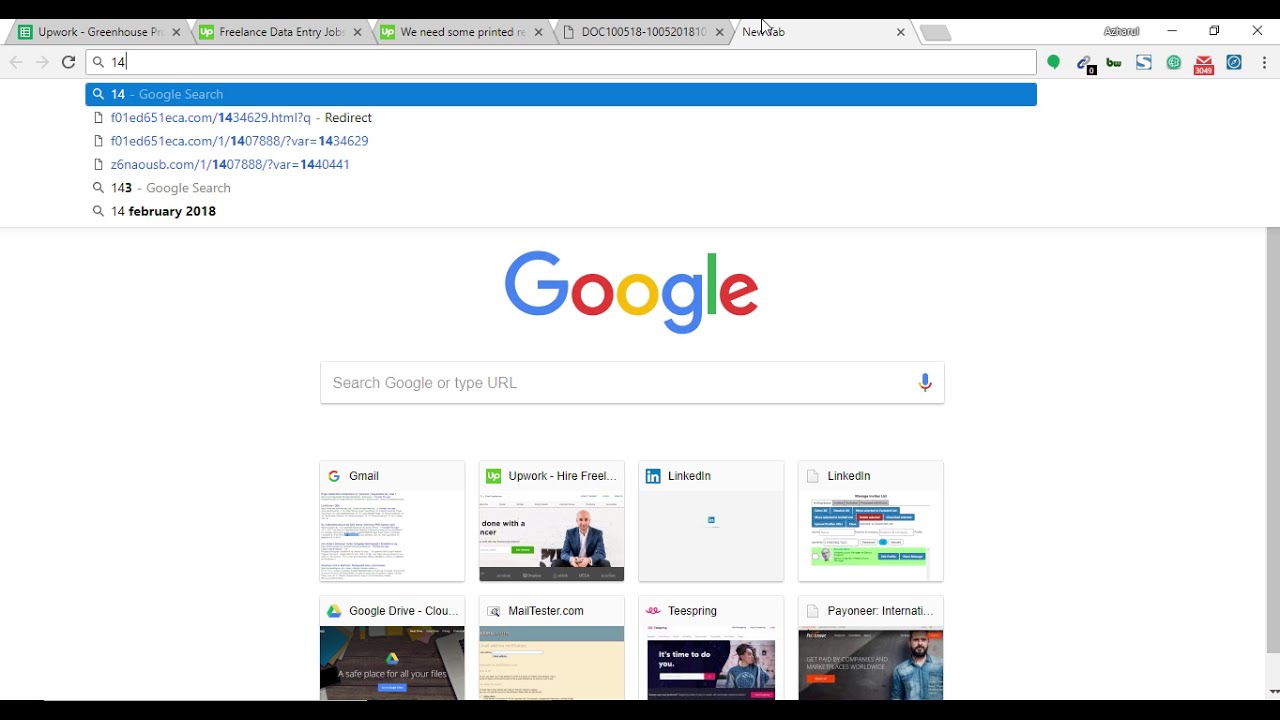Choose the z6naousb.com suggestion
The image size is (1280, 720).
[x=561, y=165]
